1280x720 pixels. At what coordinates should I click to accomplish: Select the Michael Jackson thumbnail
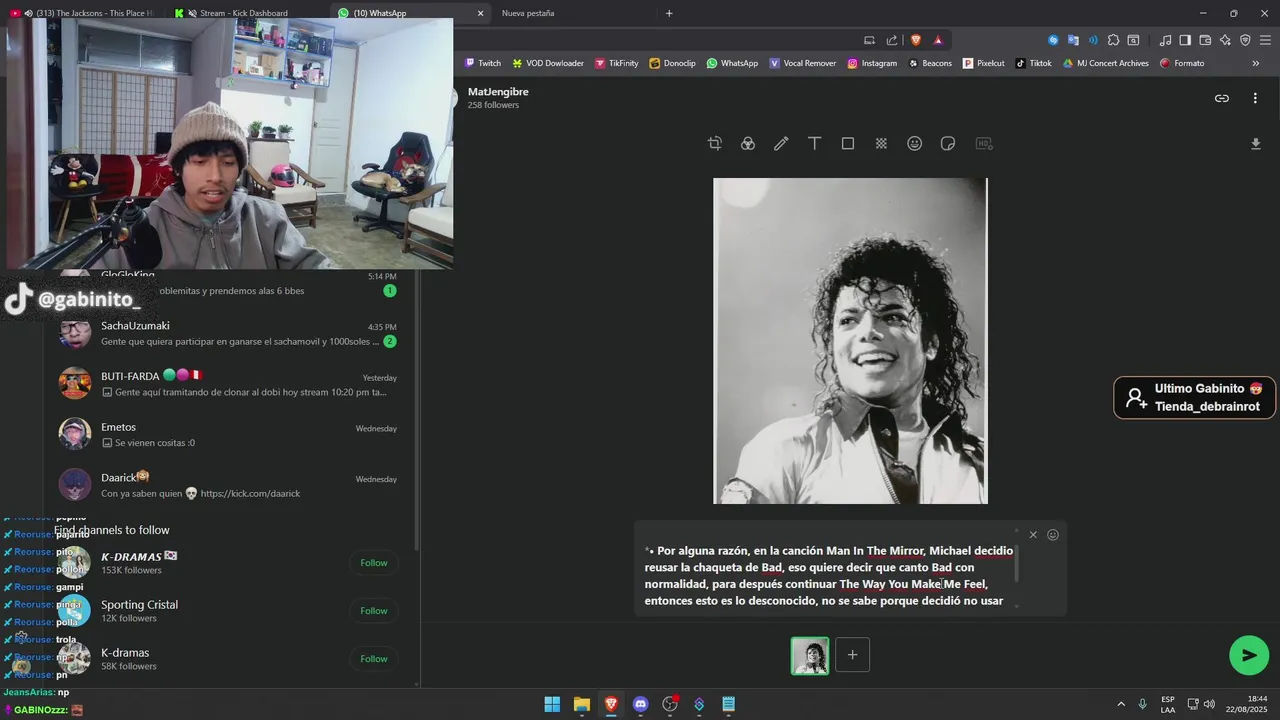[x=810, y=656]
